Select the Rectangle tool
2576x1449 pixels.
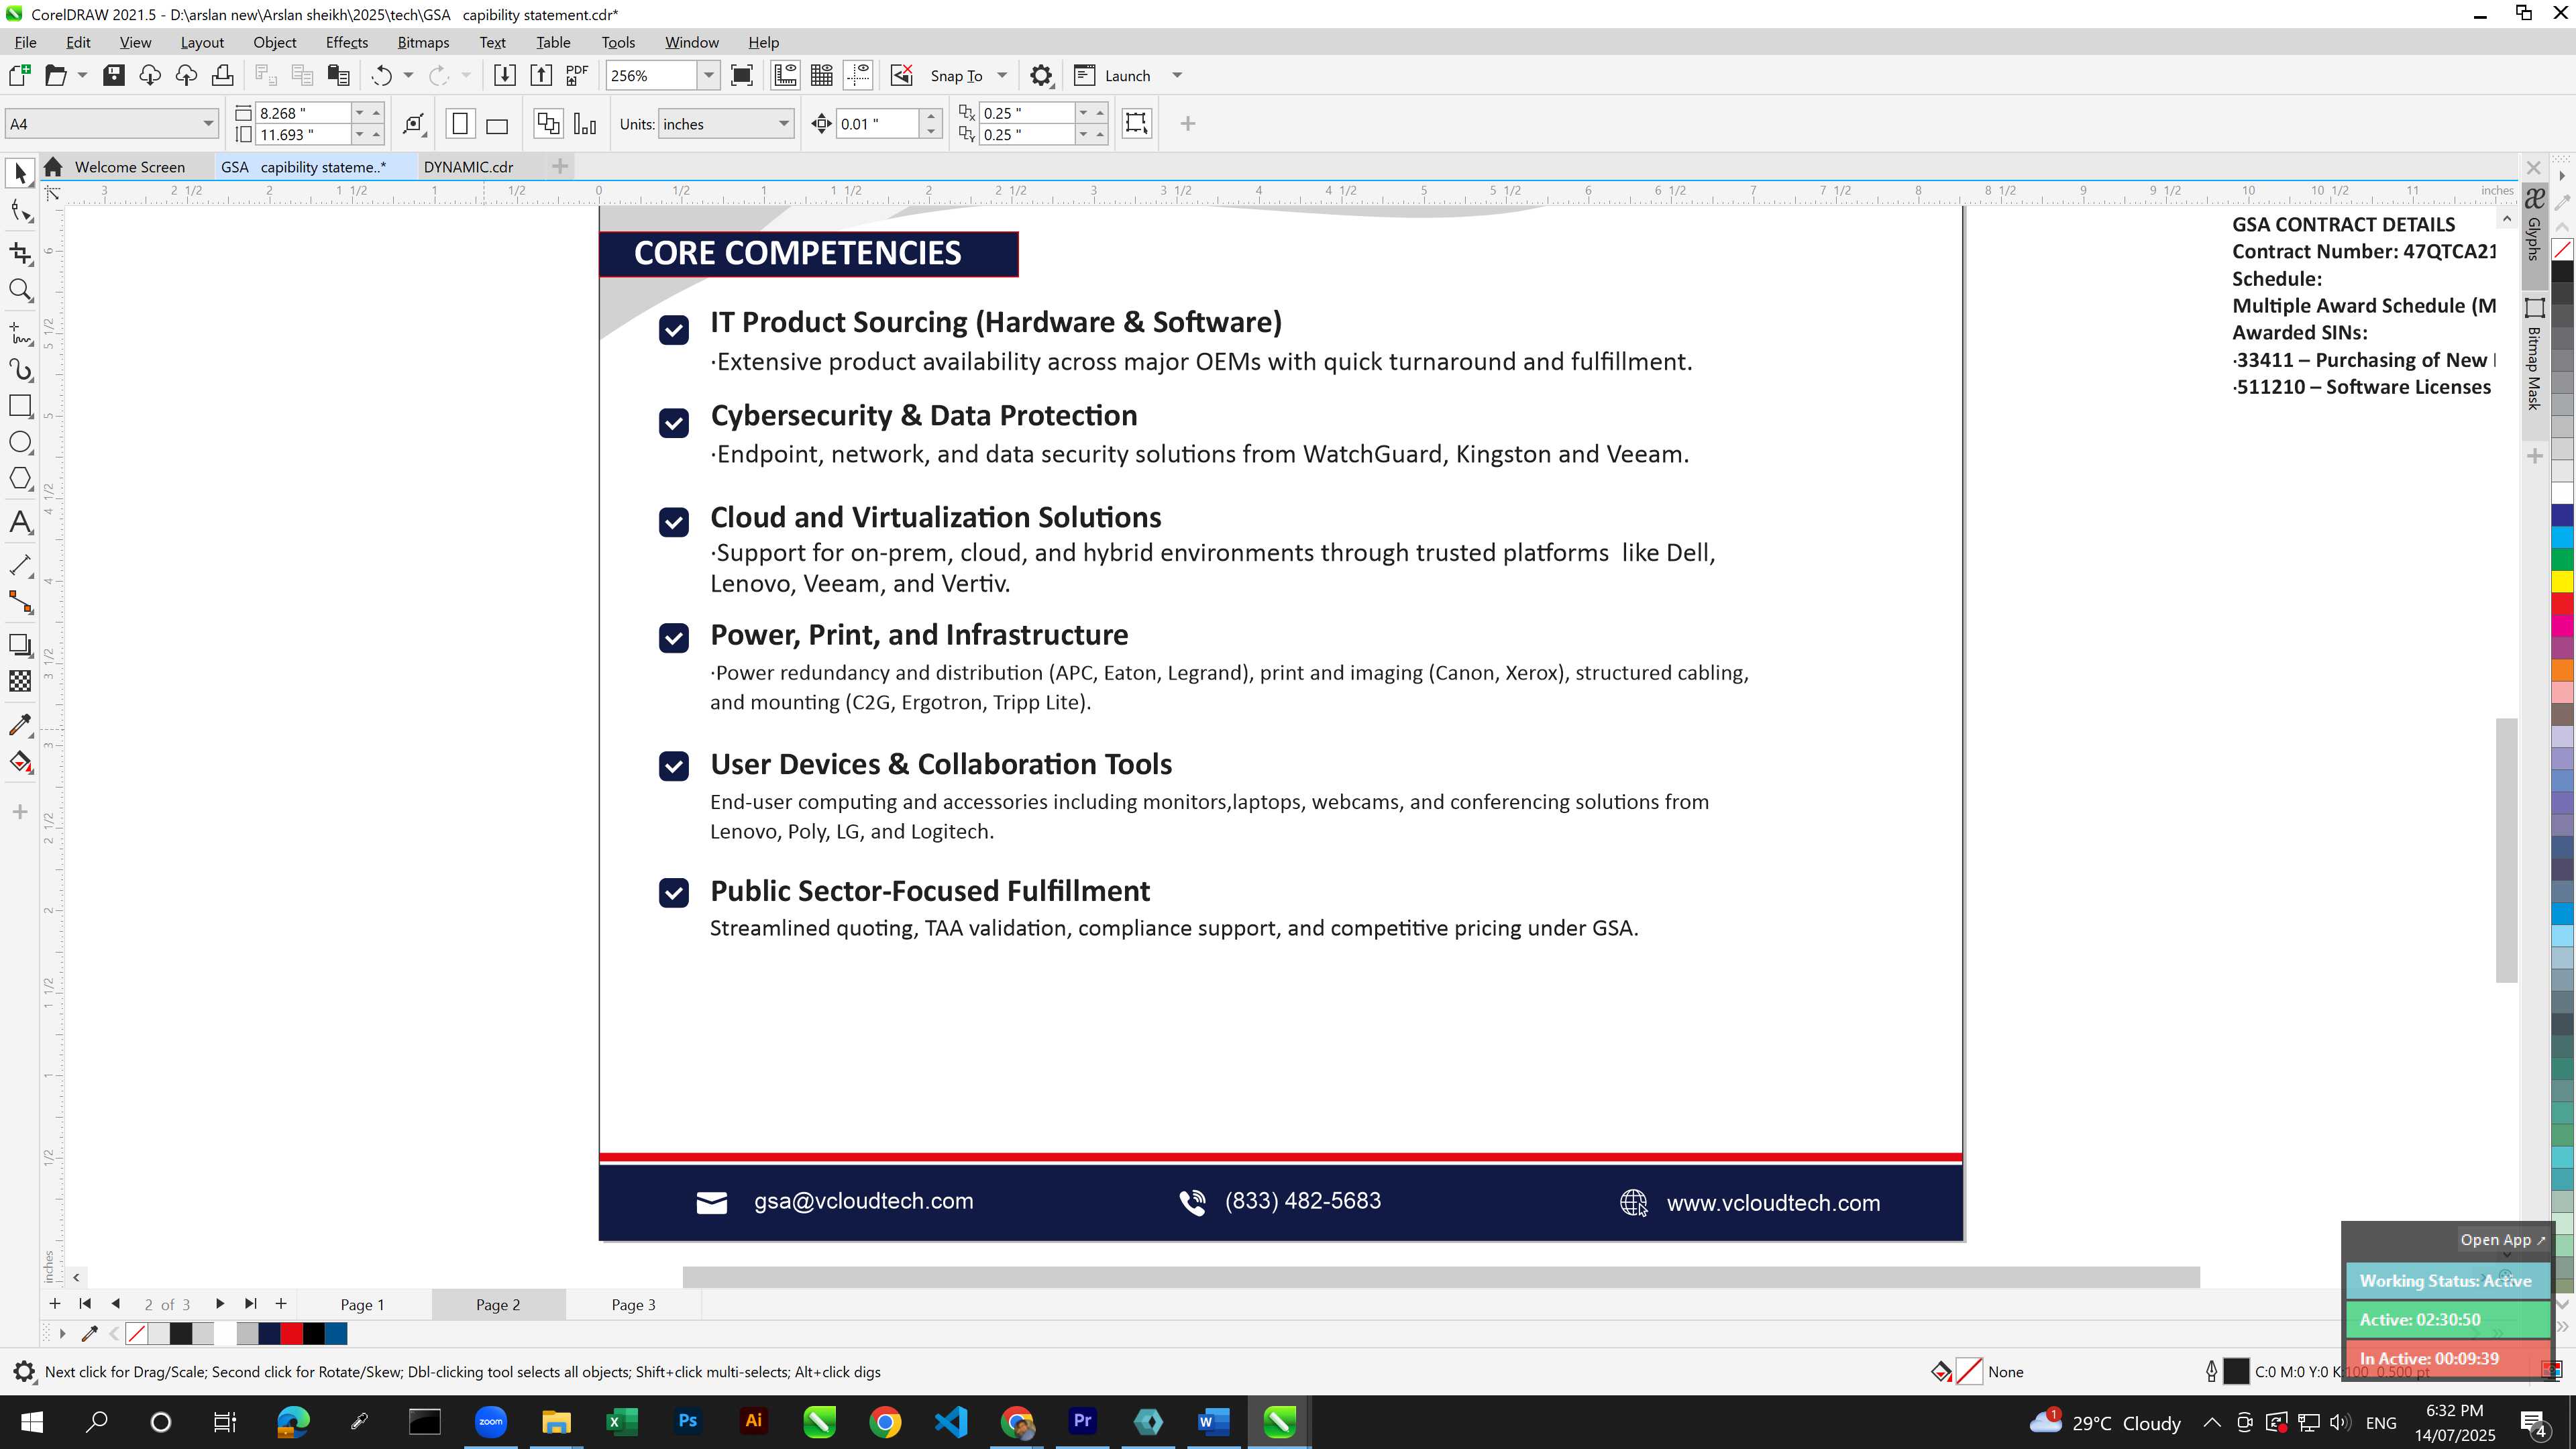tap(20, 406)
